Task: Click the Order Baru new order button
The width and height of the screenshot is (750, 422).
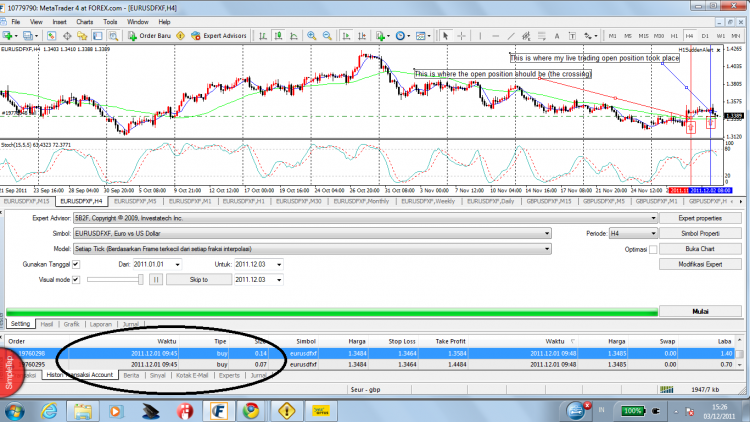Action: click(x=150, y=36)
